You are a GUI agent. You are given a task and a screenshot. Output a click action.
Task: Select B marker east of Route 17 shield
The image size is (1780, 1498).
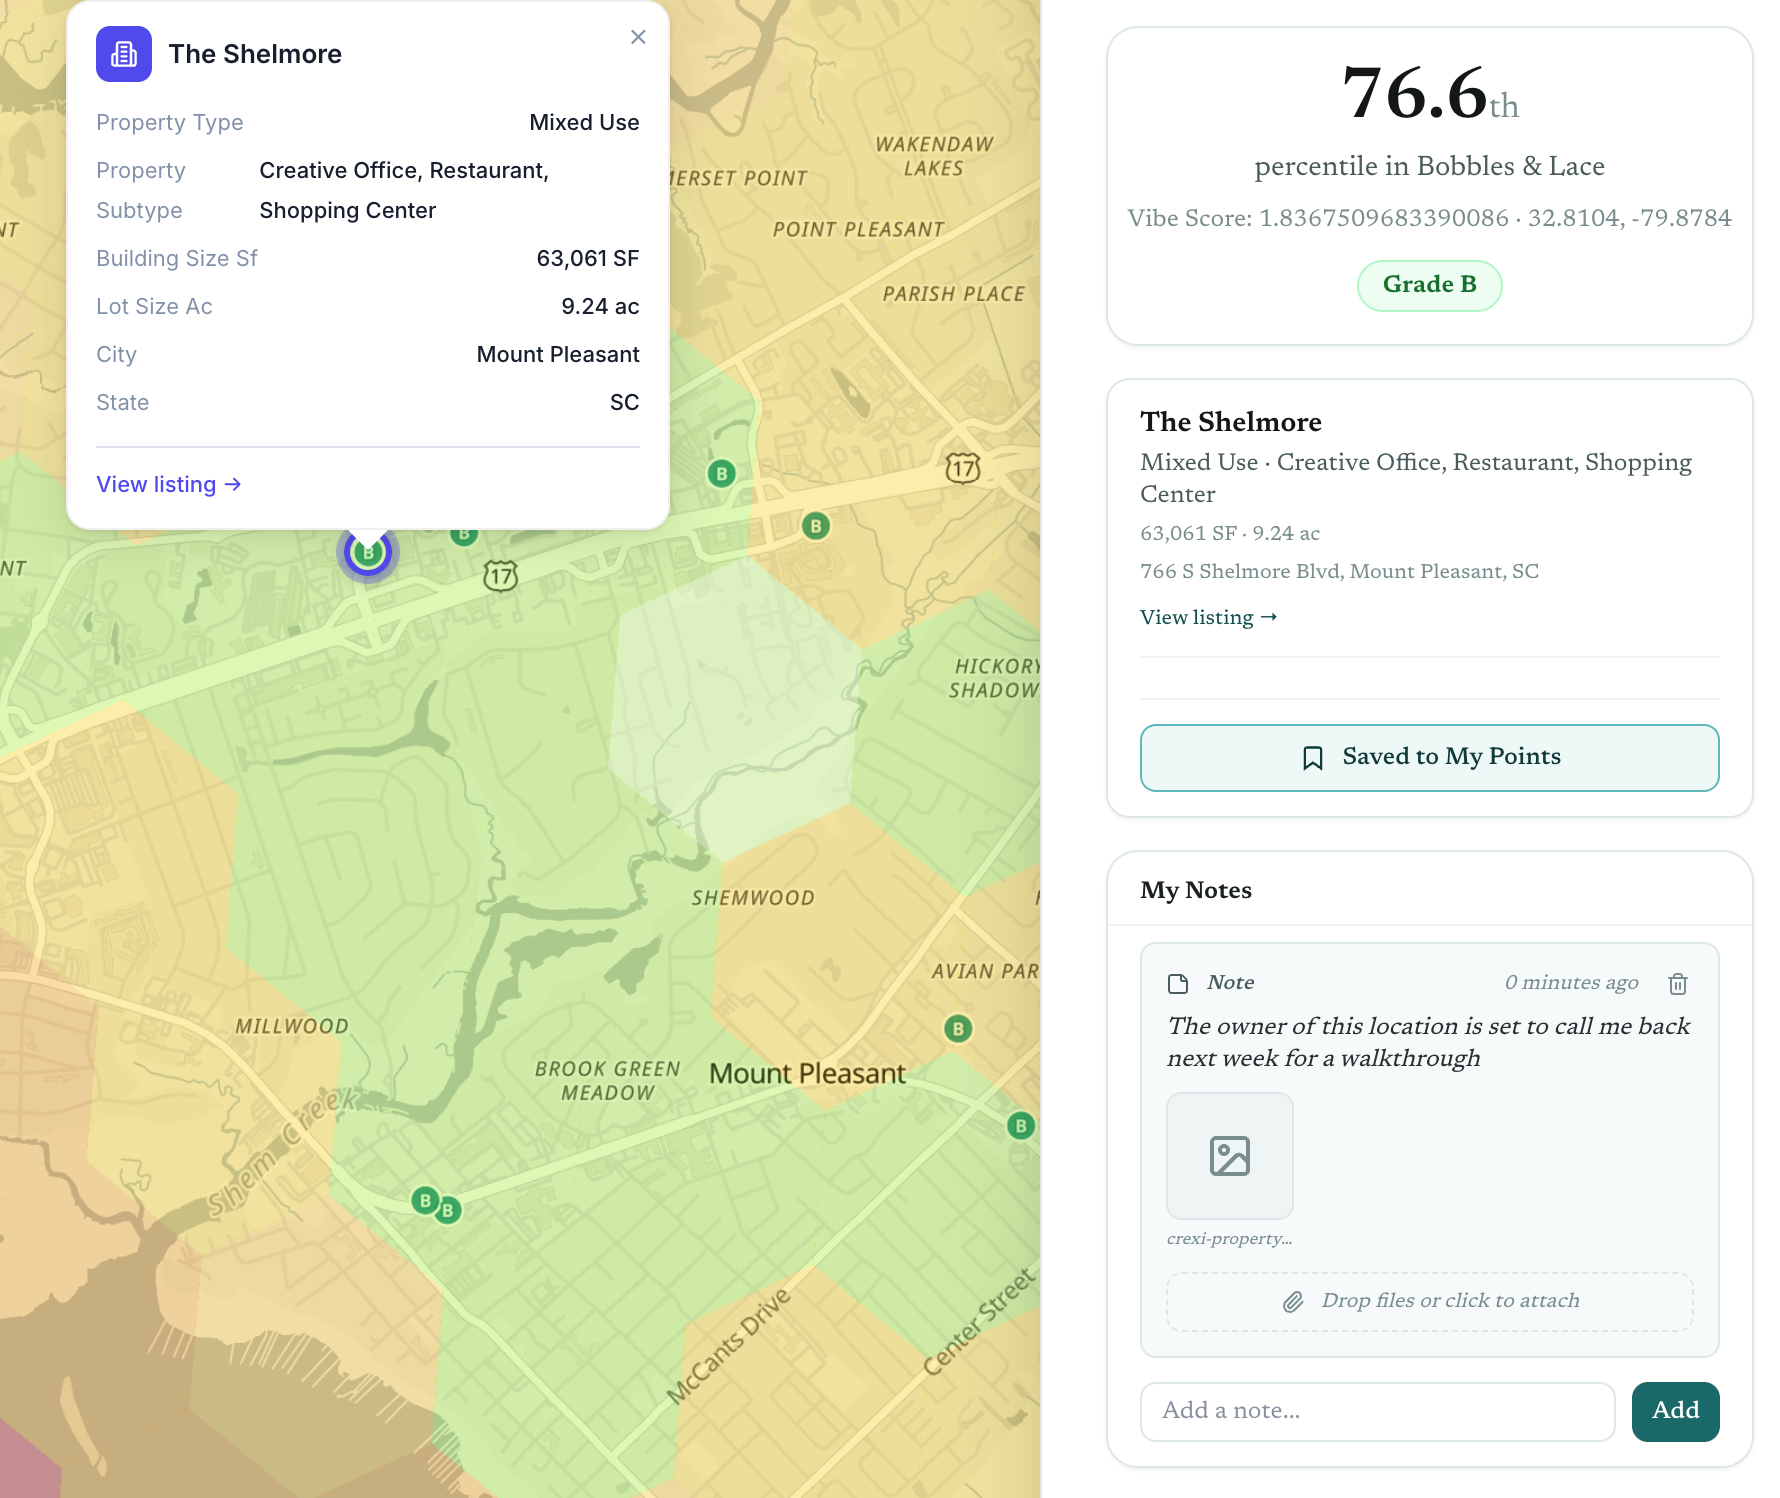point(816,526)
